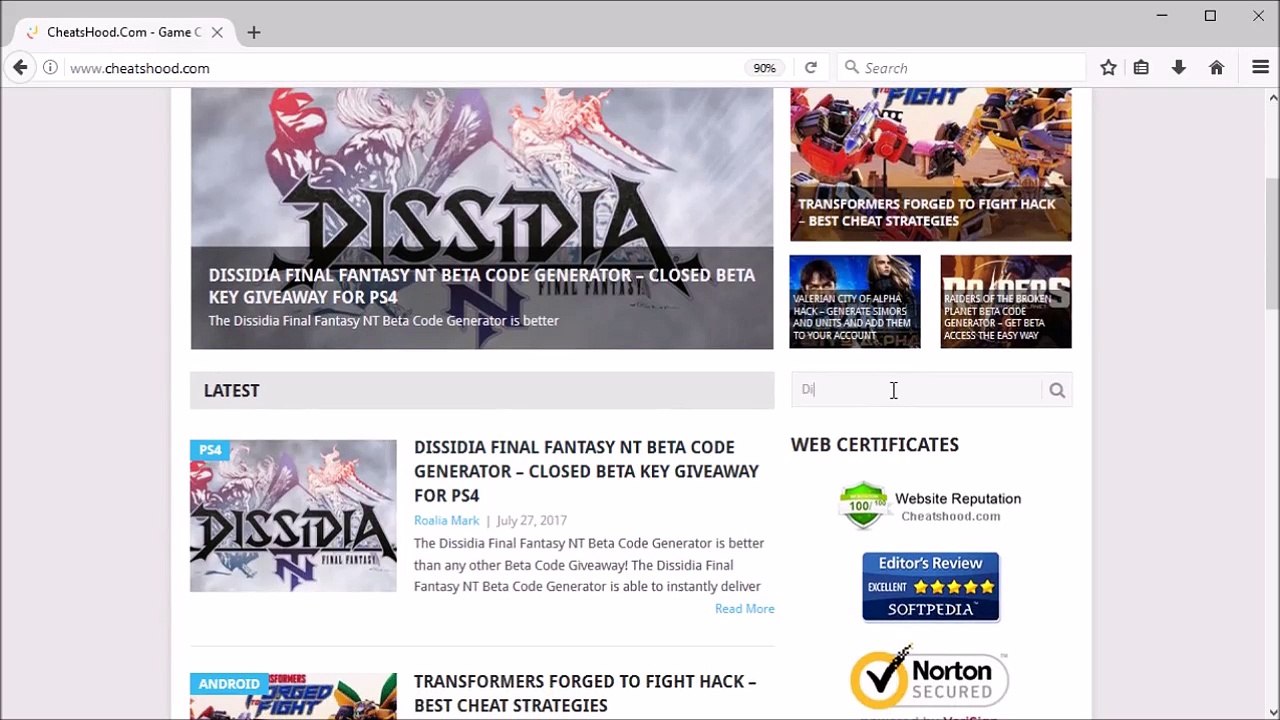
Task: Open the bookmarks list icon
Action: click(x=1141, y=68)
